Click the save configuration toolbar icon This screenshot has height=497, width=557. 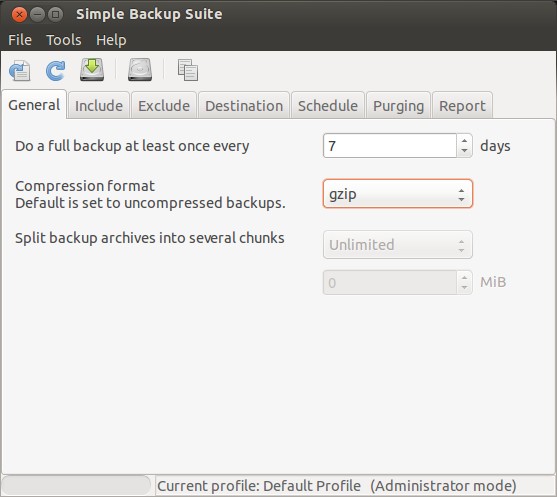(x=20, y=70)
